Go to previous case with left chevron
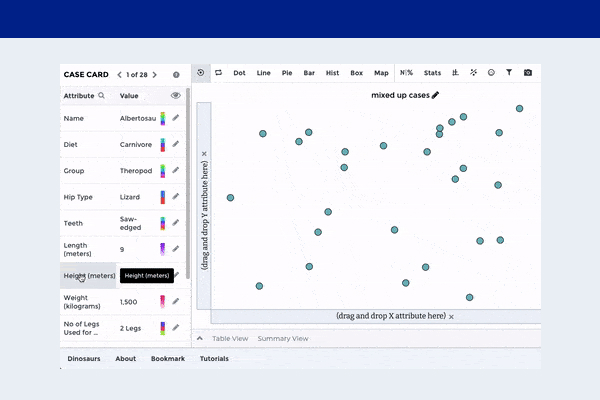Viewport: 600px width, 400px height. point(120,74)
